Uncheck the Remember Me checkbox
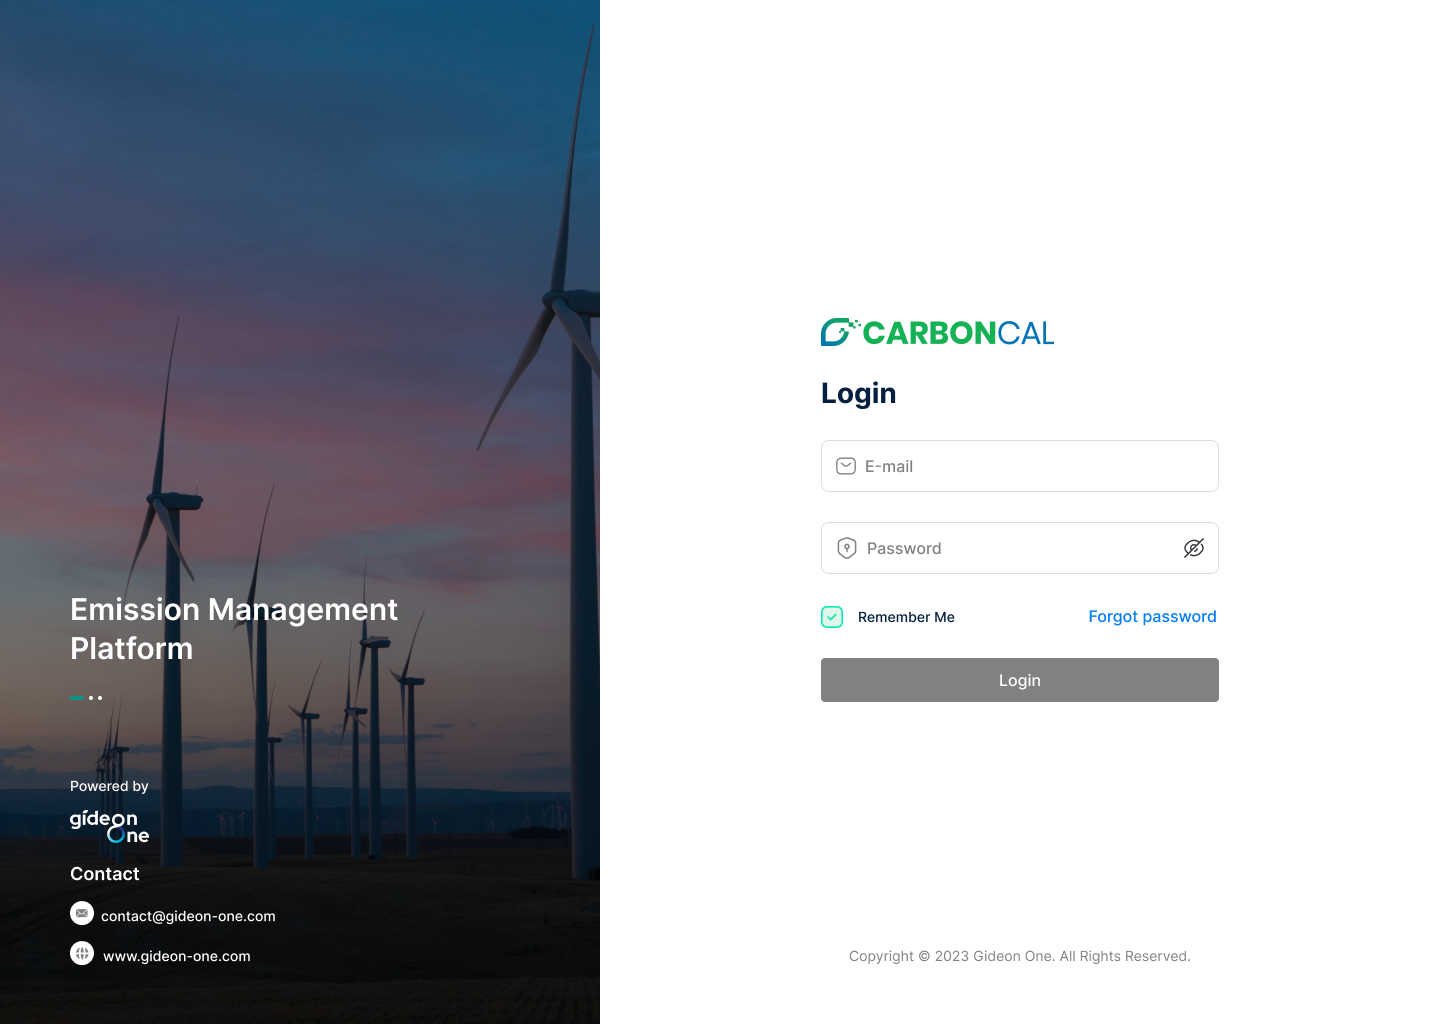The height and width of the screenshot is (1024, 1440). pos(832,617)
